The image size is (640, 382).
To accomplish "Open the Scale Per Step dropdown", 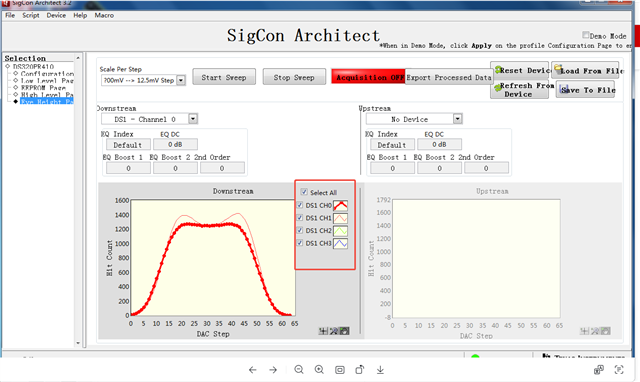I will coord(181,80).
